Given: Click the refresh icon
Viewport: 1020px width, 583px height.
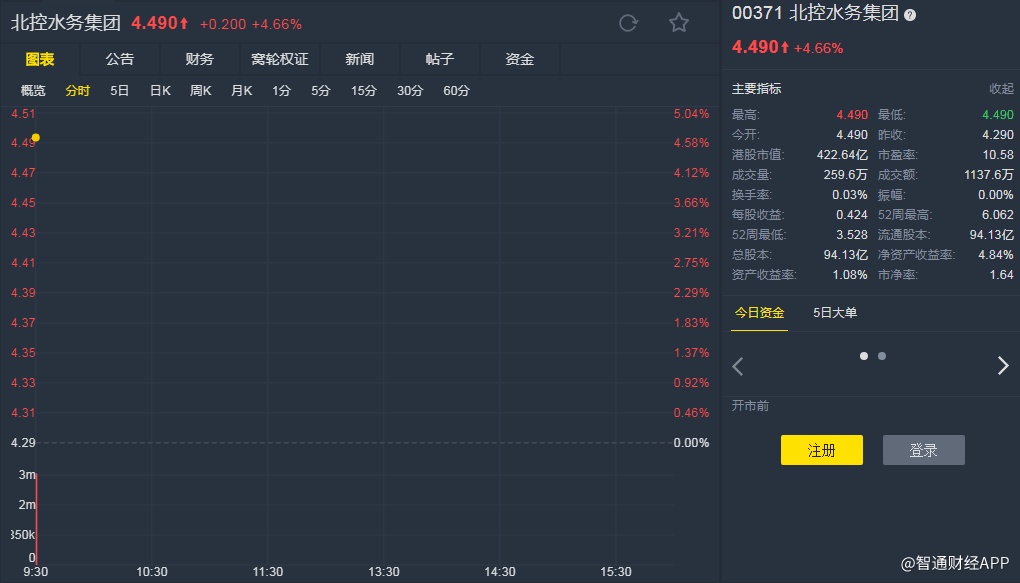Looking at the screenshot, I should (x=628, y=23).
